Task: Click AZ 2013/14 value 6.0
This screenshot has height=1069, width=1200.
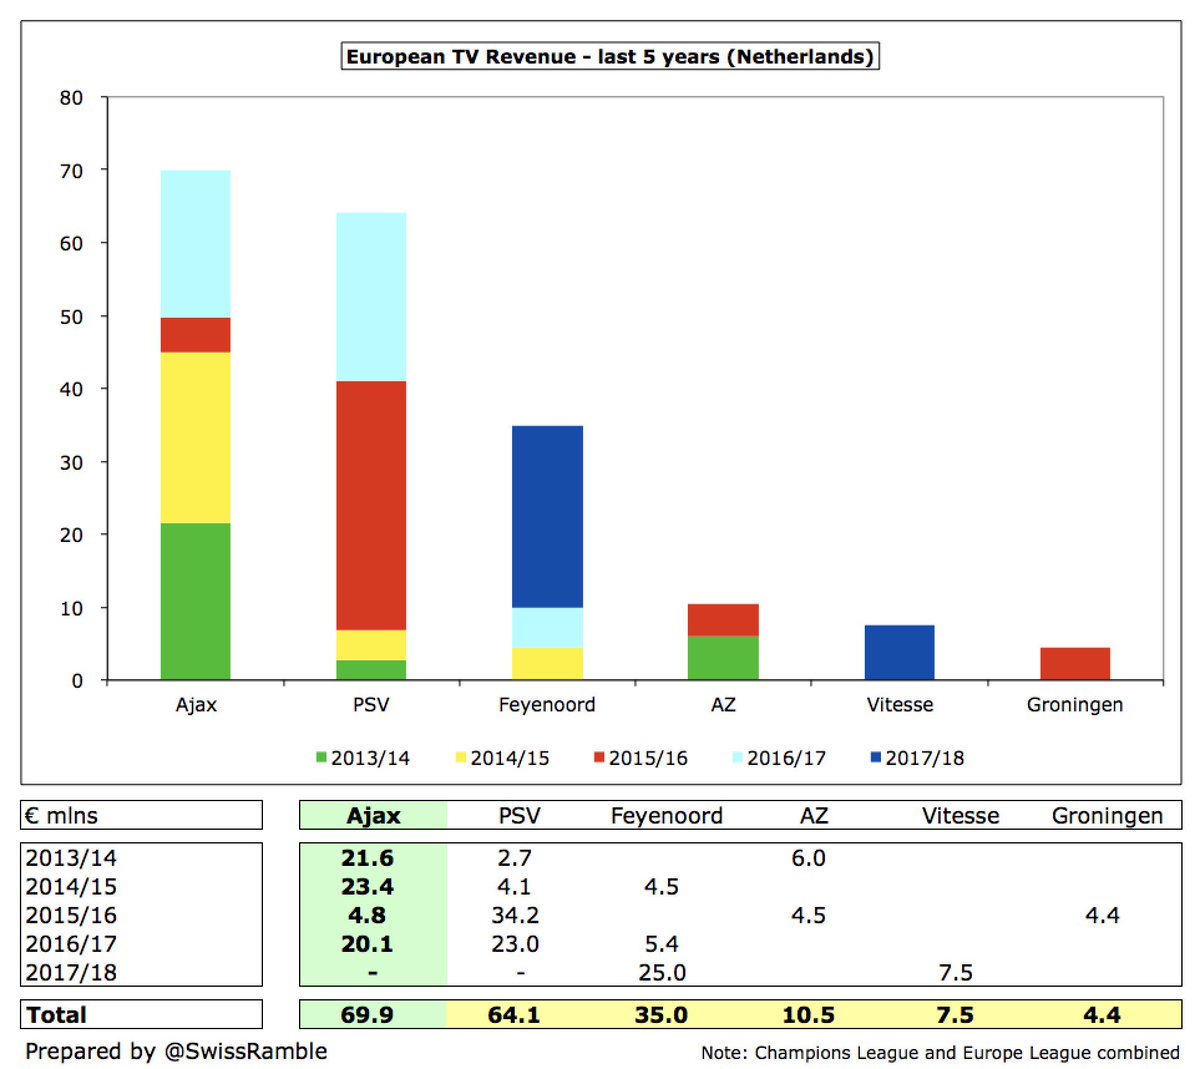Action: point(808,858)
